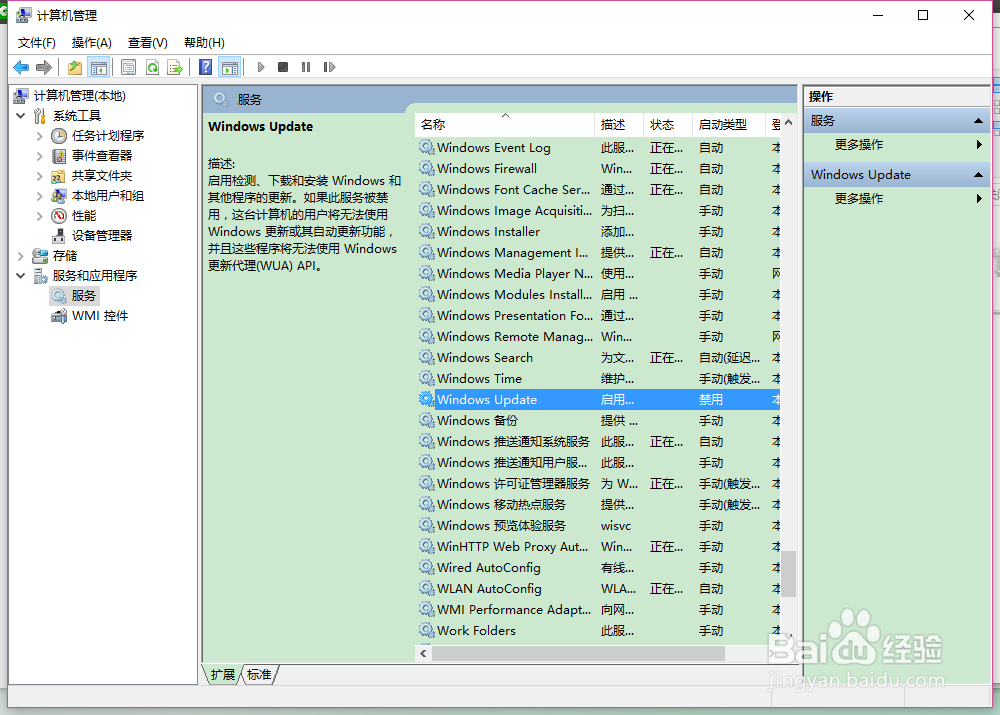The image size is (1000, 715).
Task: Toggle the Show/Hide console tree icon
Action: click(99, 67)
